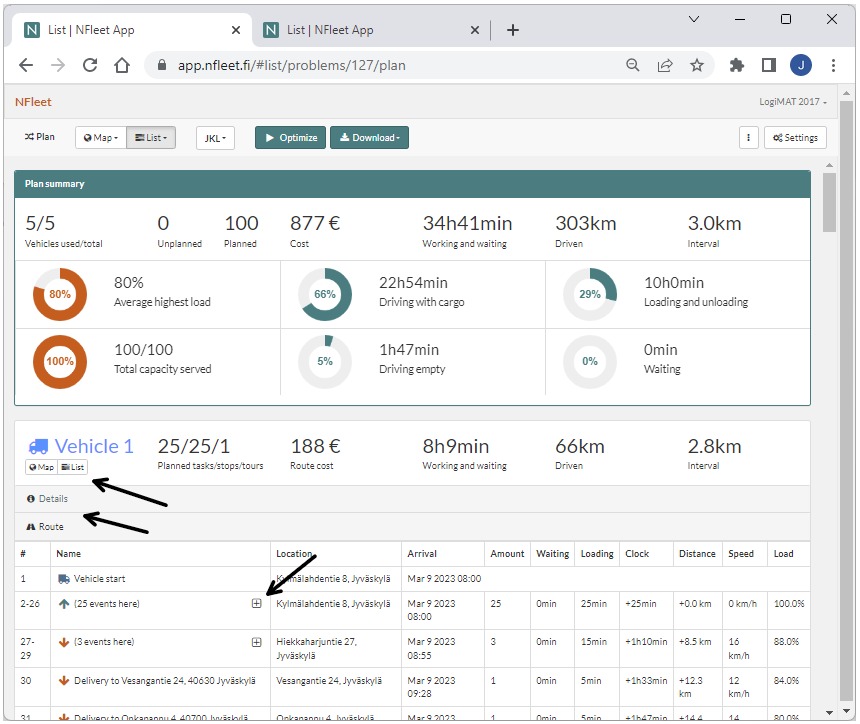Click the NFleet logo link
This screenshot has width=860, height=724.
(33, 102)
